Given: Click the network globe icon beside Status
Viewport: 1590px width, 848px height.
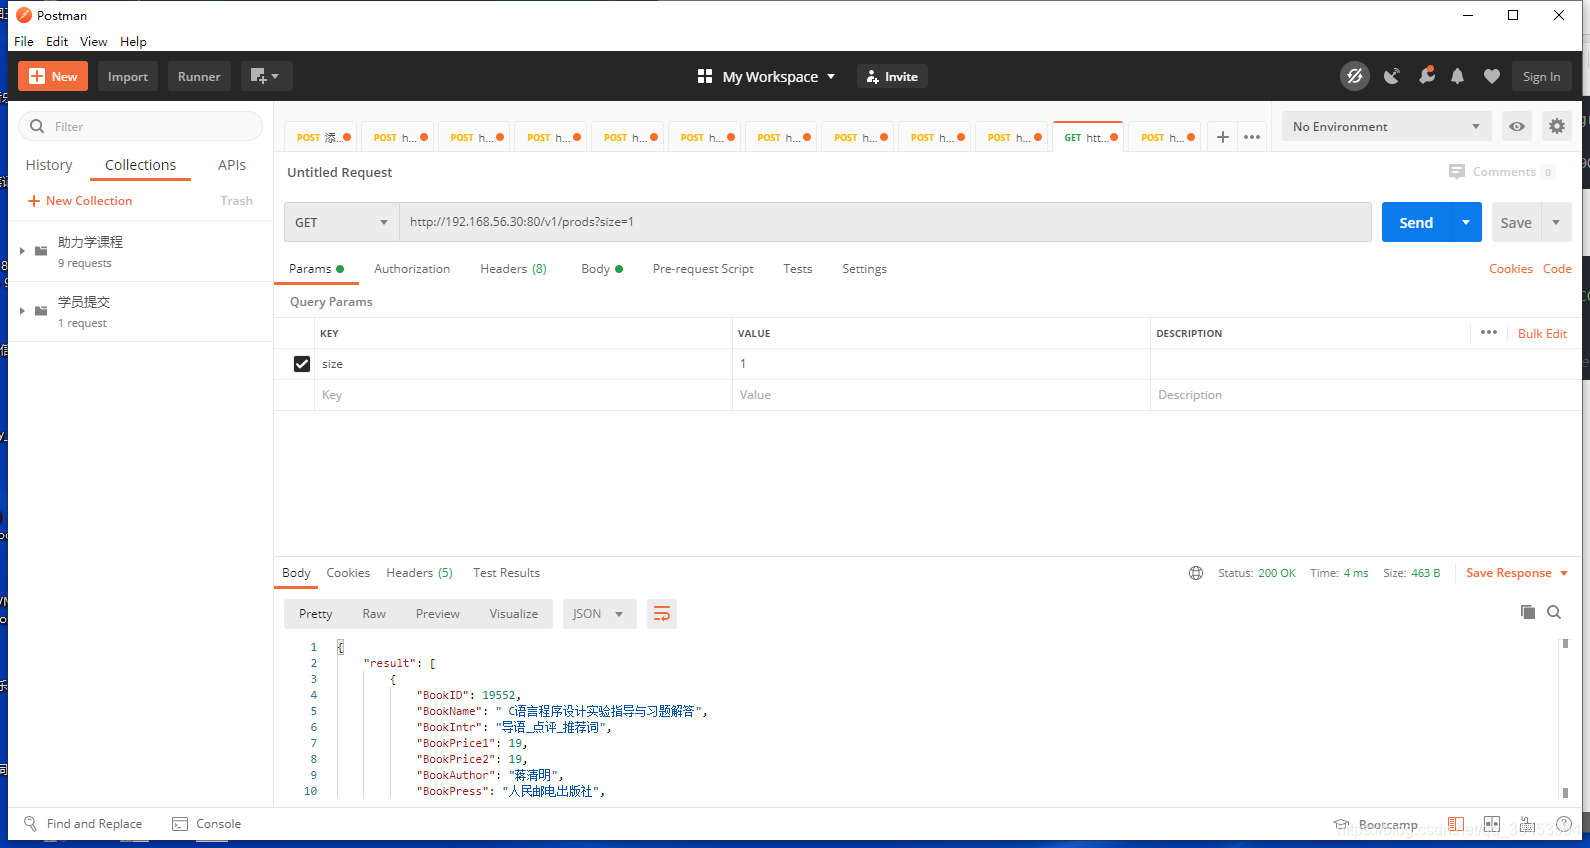Looking at the screenshot, I should click(1196, 573).
